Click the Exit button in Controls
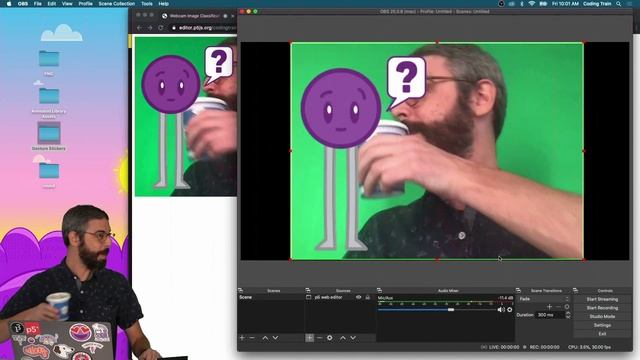Viewport: 640px width, 360px height. [x=602, y=334]
